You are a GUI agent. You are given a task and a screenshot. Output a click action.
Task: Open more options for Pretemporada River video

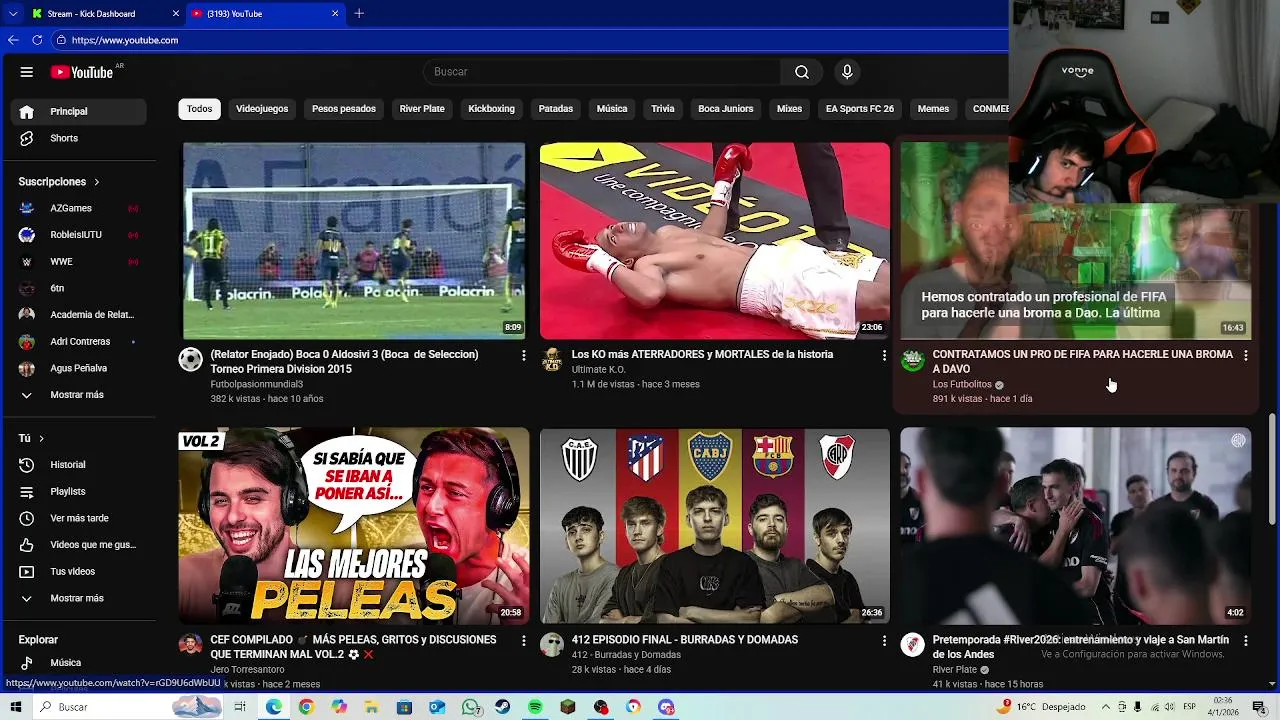pyautogui.click(x=1245, y=640)
